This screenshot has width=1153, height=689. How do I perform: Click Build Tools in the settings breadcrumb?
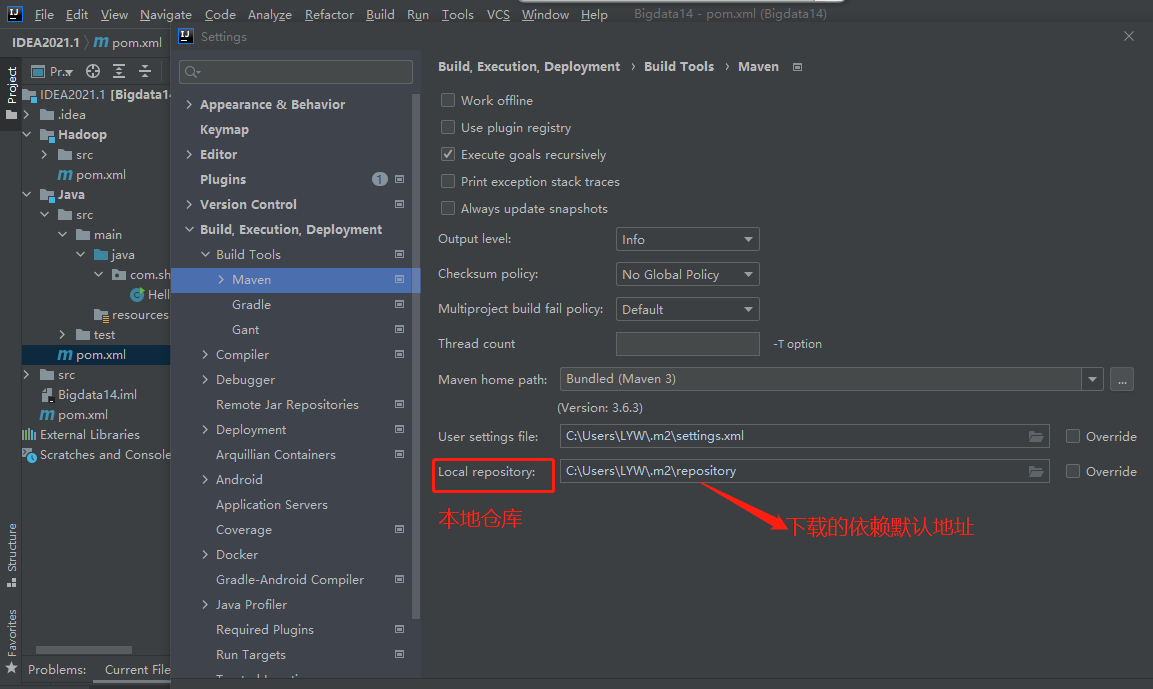click(x=679, y=67)
